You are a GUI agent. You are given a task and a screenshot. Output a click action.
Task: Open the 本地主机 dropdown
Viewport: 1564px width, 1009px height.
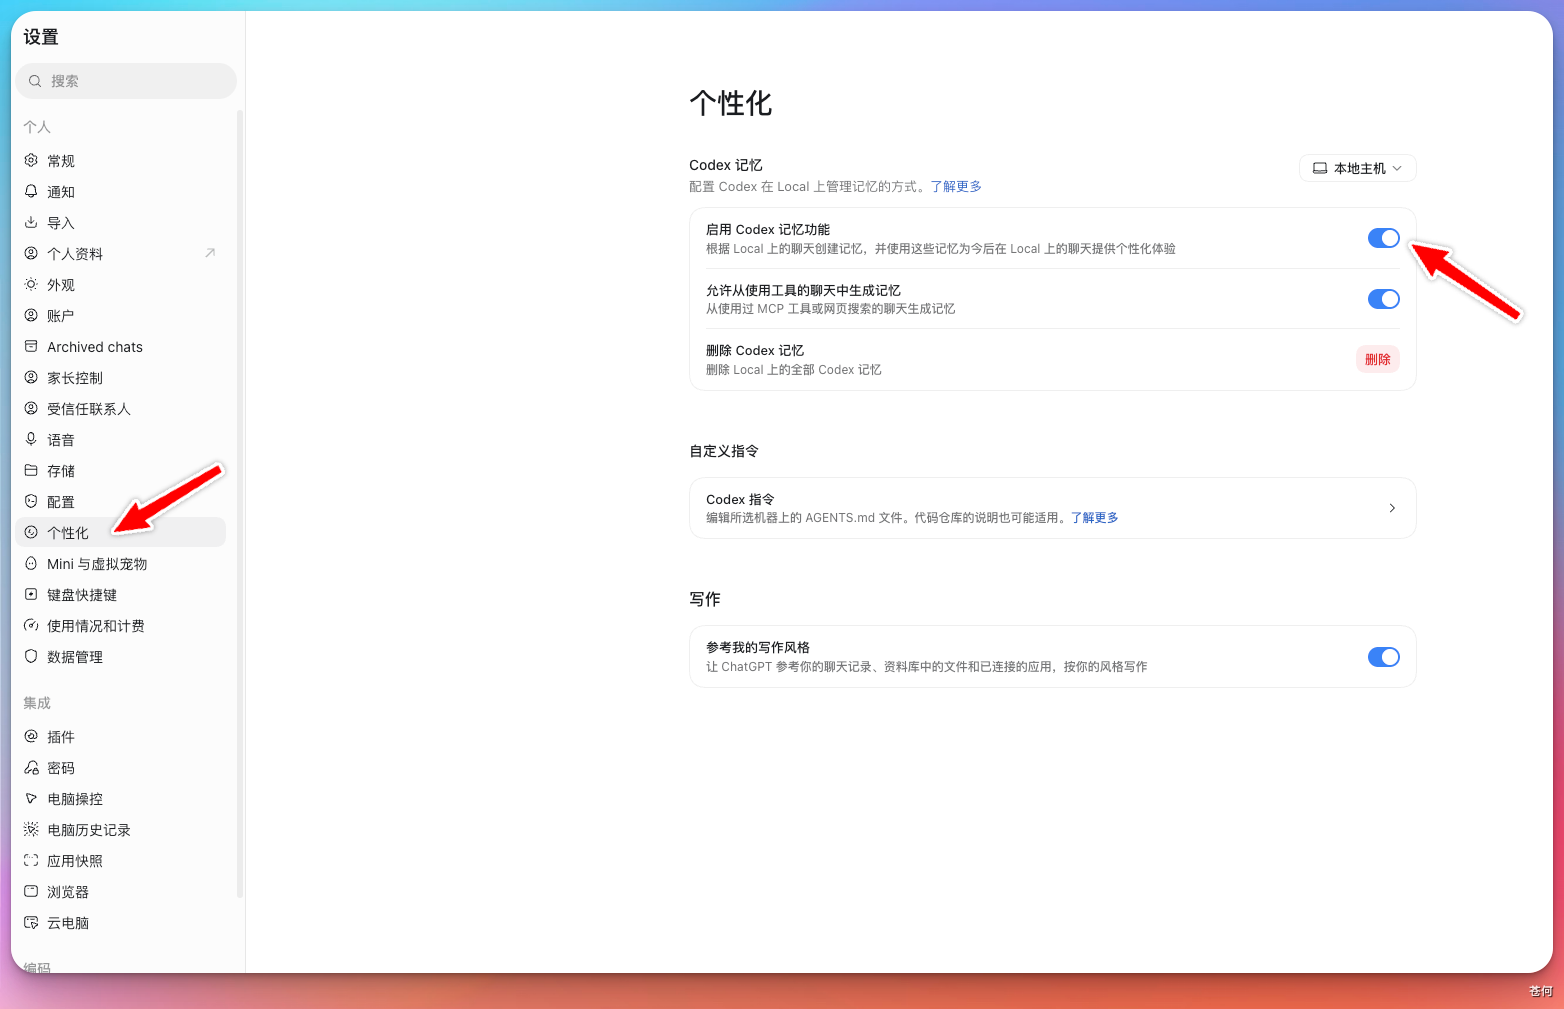pyautogui.click(x=1358, y=168)
